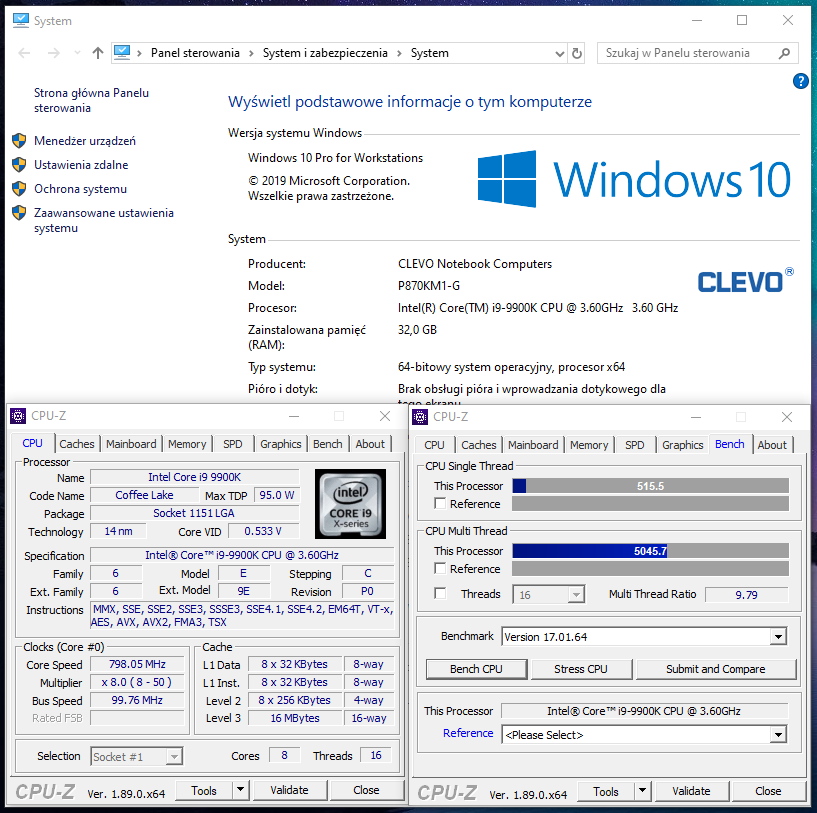Screen dimensions: 817x813
Task: Click the right CPU-Z window title icon
Action: pyautogui.click(x=420, y=417)
